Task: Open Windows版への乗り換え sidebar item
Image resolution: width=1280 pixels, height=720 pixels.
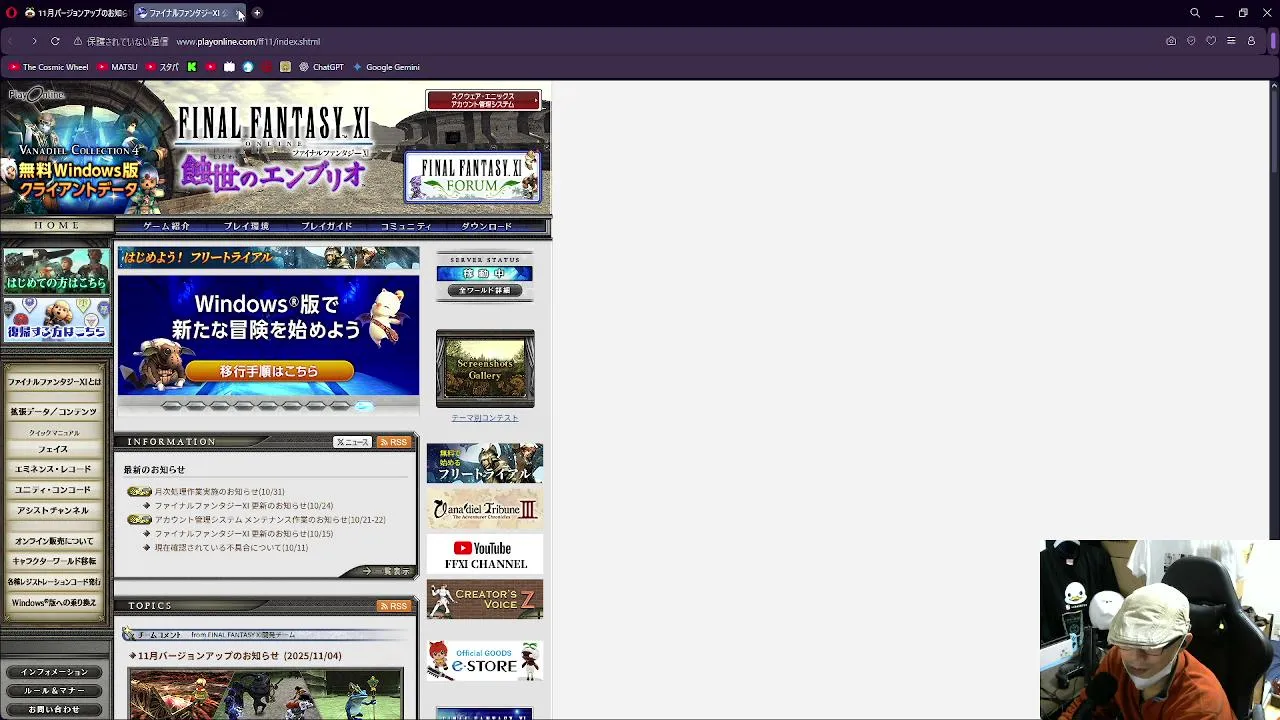Action: point(54,603)
